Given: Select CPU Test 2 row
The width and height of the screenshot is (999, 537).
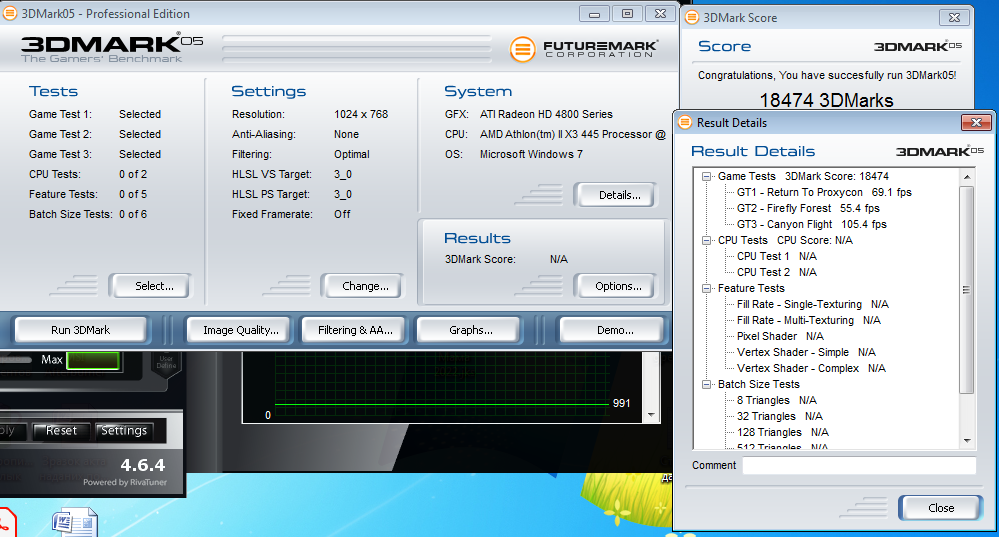Looking at the screenshot, I should point(777,272).
